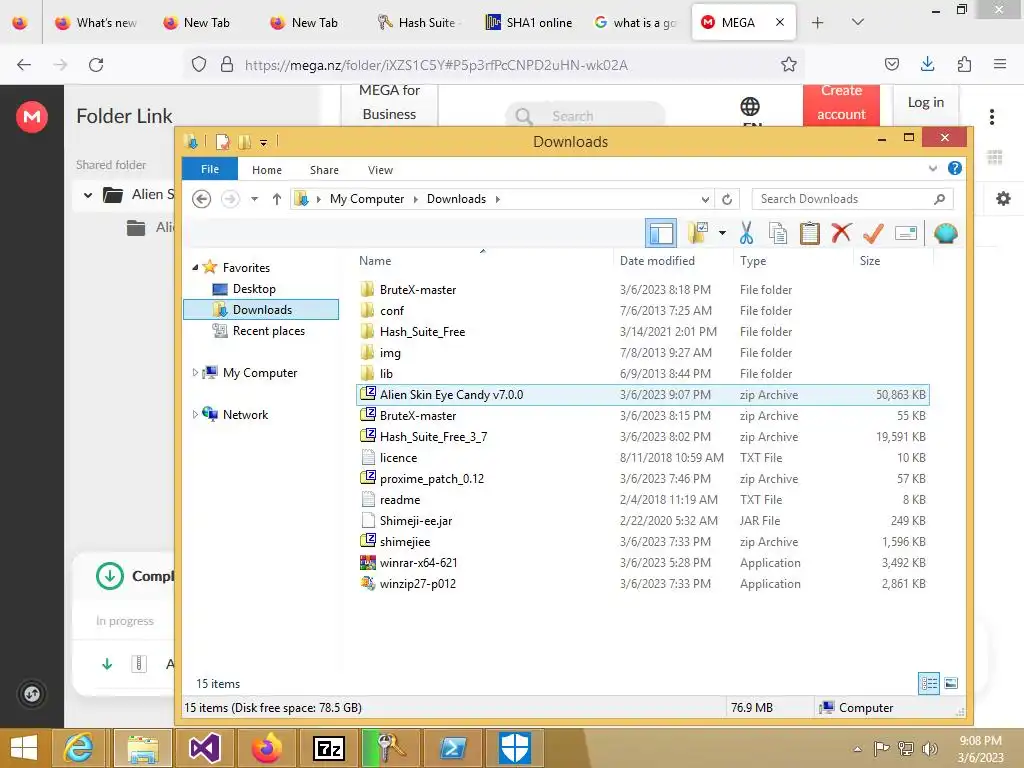
Task: Go back in Explorer navigation
Action: tap(202, 199)
